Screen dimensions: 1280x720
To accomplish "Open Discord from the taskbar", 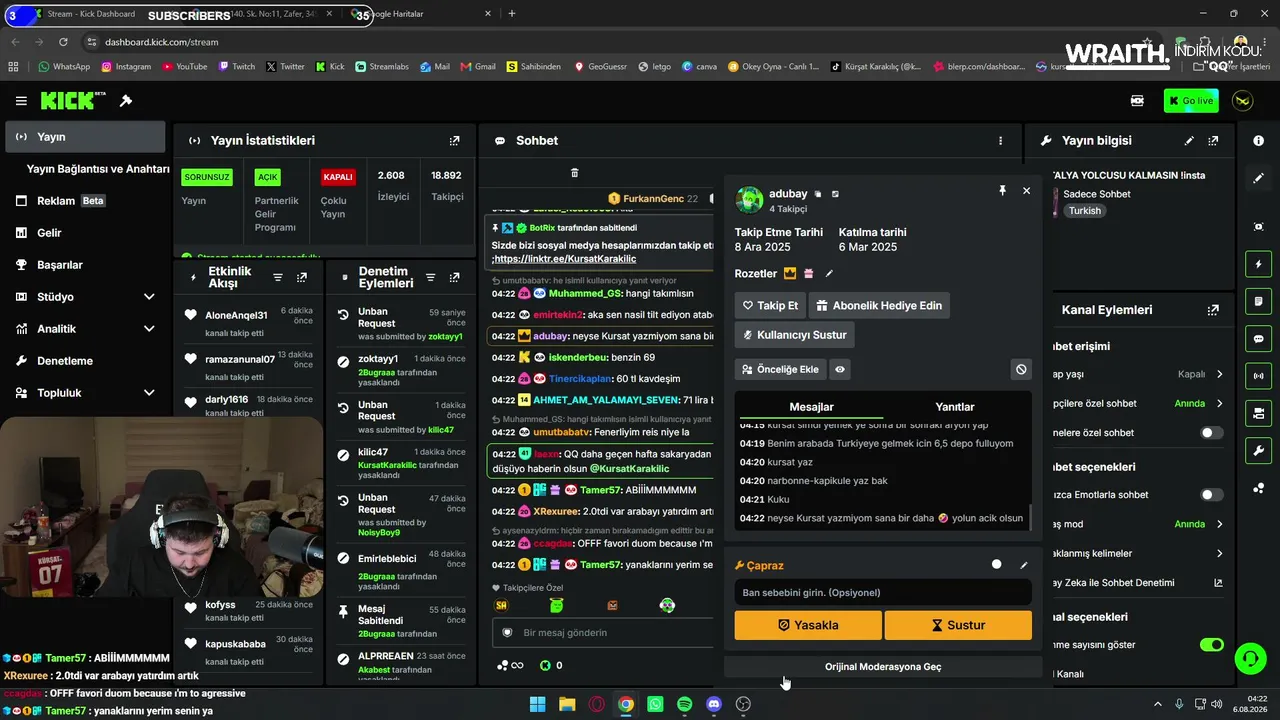I will tap(714, 704).
